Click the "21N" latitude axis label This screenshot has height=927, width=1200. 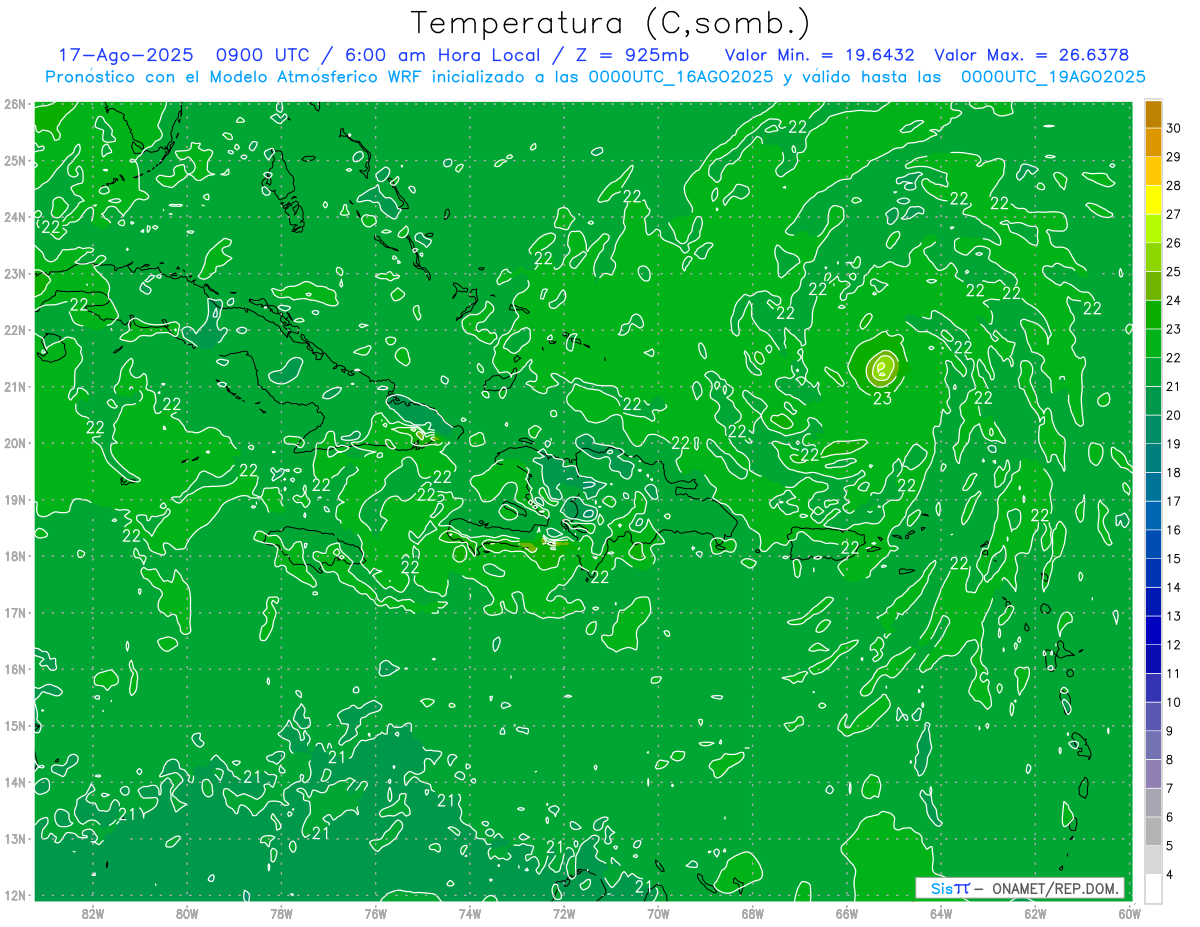click(x=15, y=387)
